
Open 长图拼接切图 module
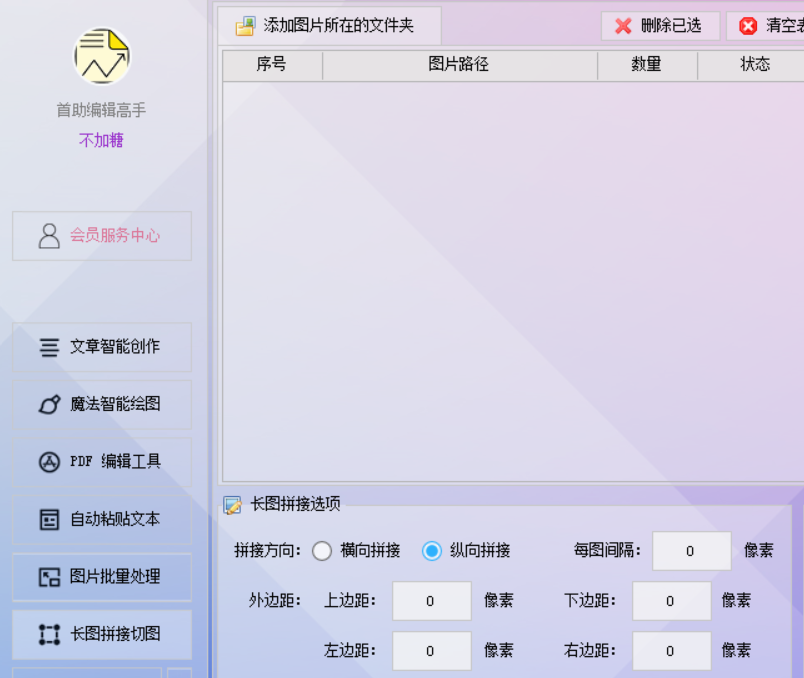pyautogui.click(x=102, y=634)
